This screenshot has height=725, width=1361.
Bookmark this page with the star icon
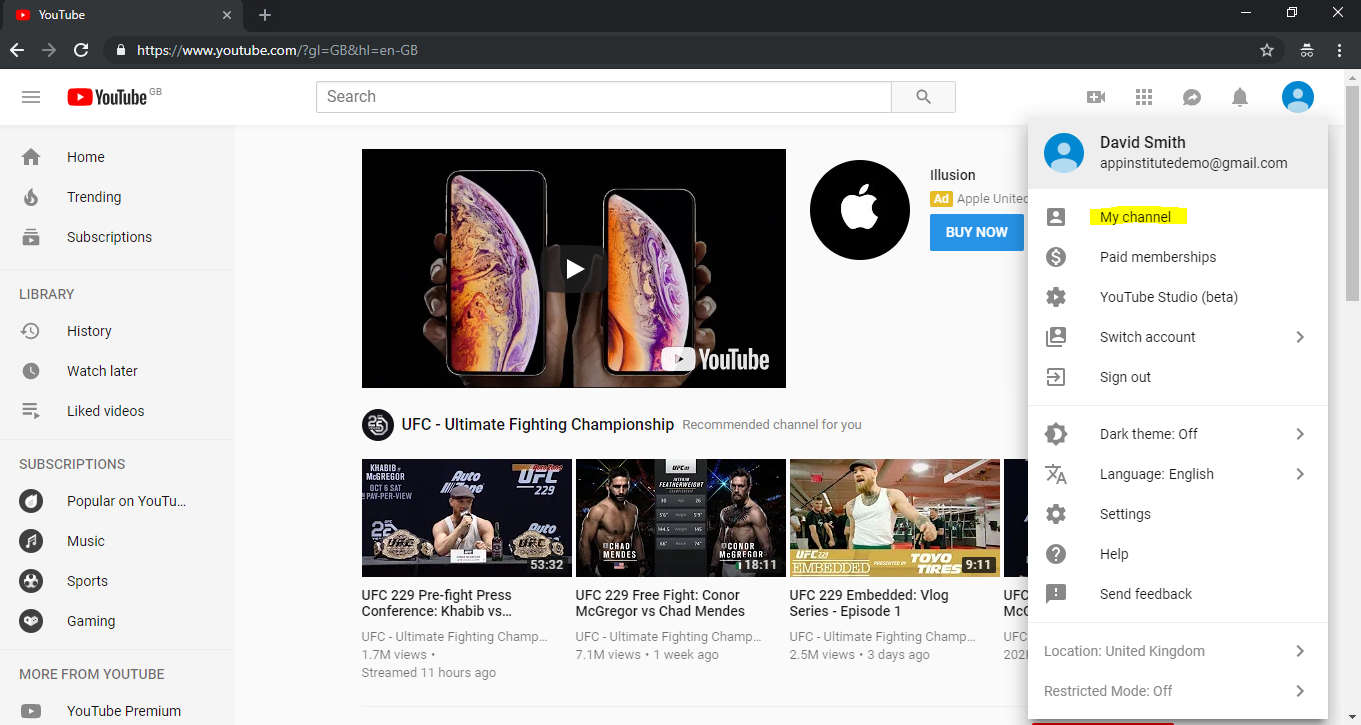[x=1267, y=50]
